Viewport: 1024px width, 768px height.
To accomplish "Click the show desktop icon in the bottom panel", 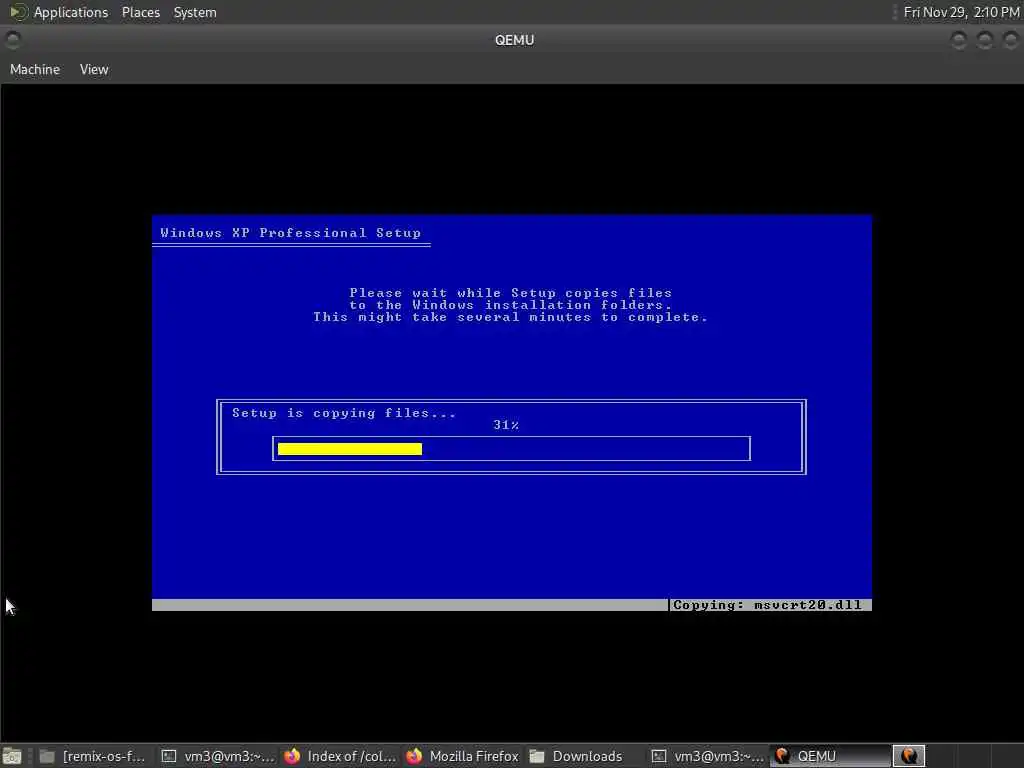I will [x=12, y=756].
